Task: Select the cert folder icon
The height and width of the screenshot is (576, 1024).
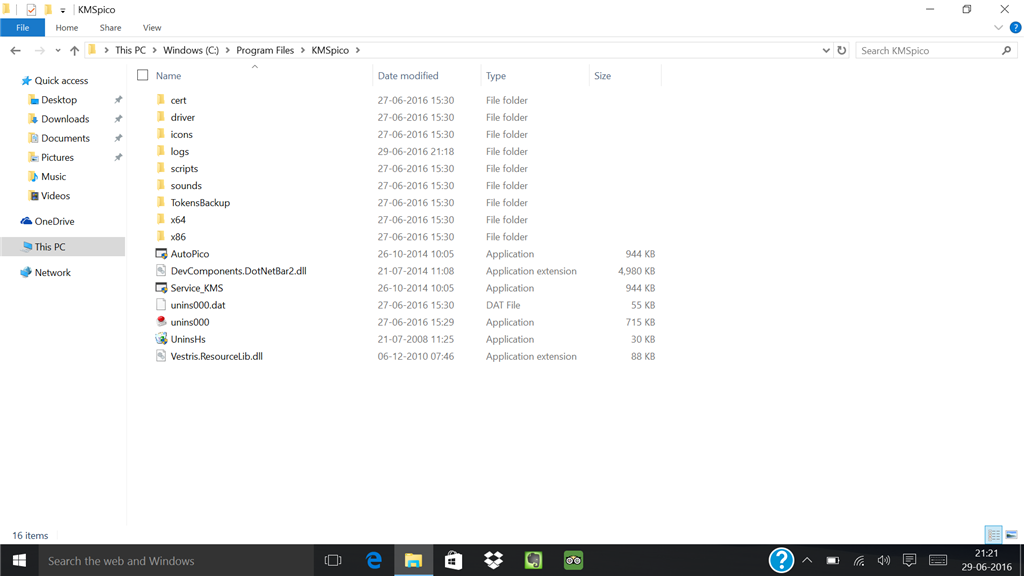Action: coord(161,100)
